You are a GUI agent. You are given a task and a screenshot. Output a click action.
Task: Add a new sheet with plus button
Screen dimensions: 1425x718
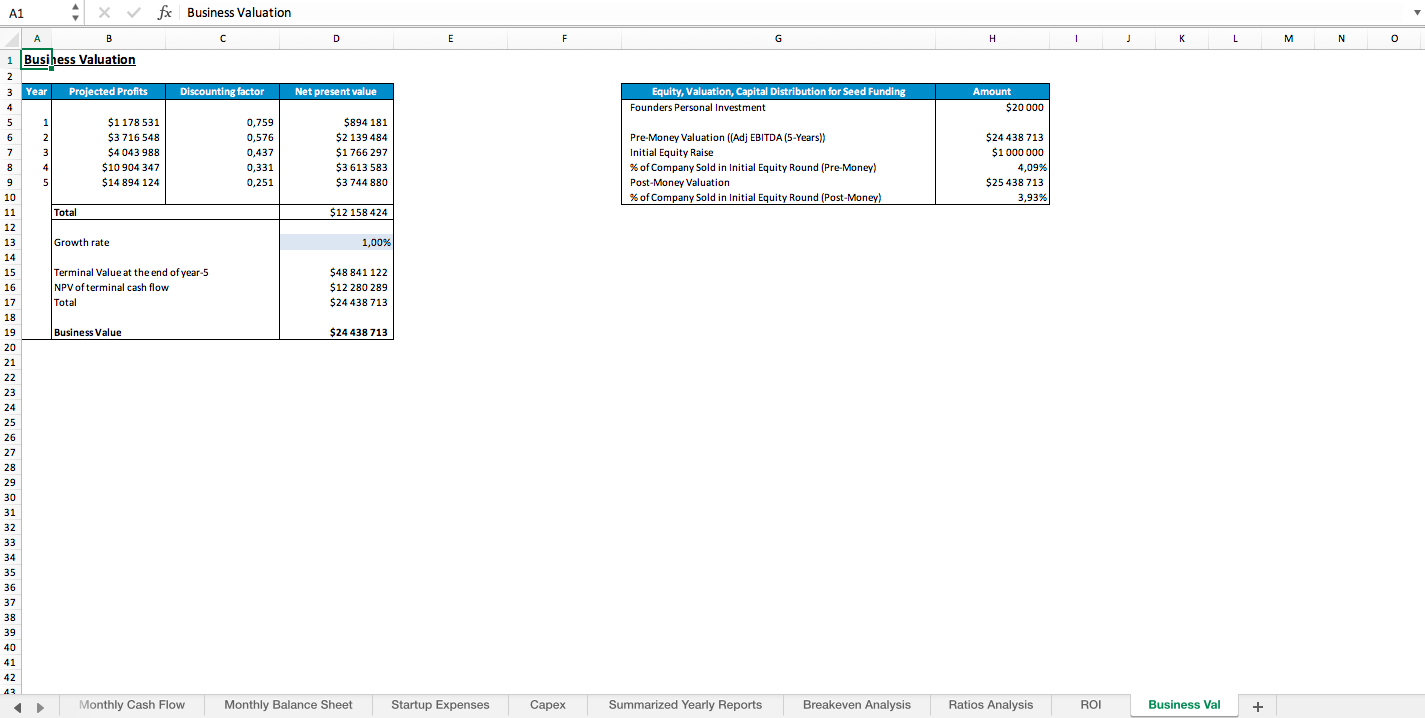click(1257, 706)
